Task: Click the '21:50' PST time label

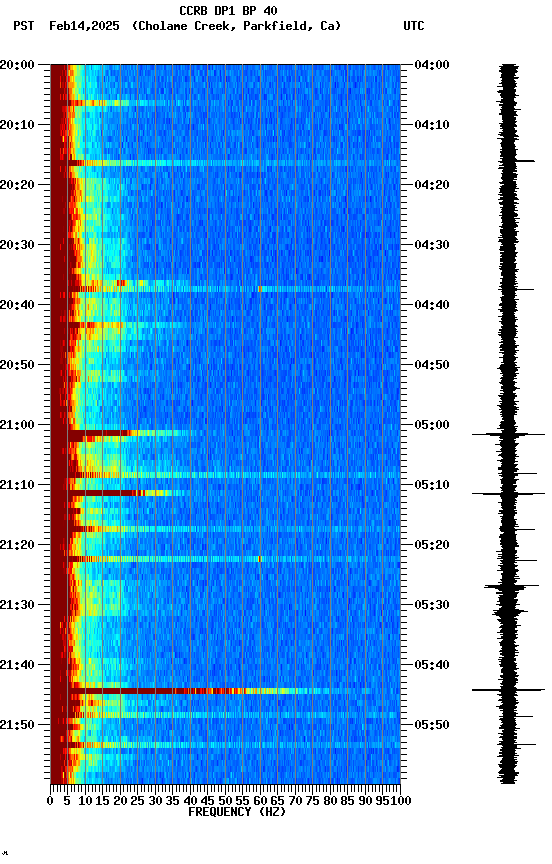Action: coord(17,725)
